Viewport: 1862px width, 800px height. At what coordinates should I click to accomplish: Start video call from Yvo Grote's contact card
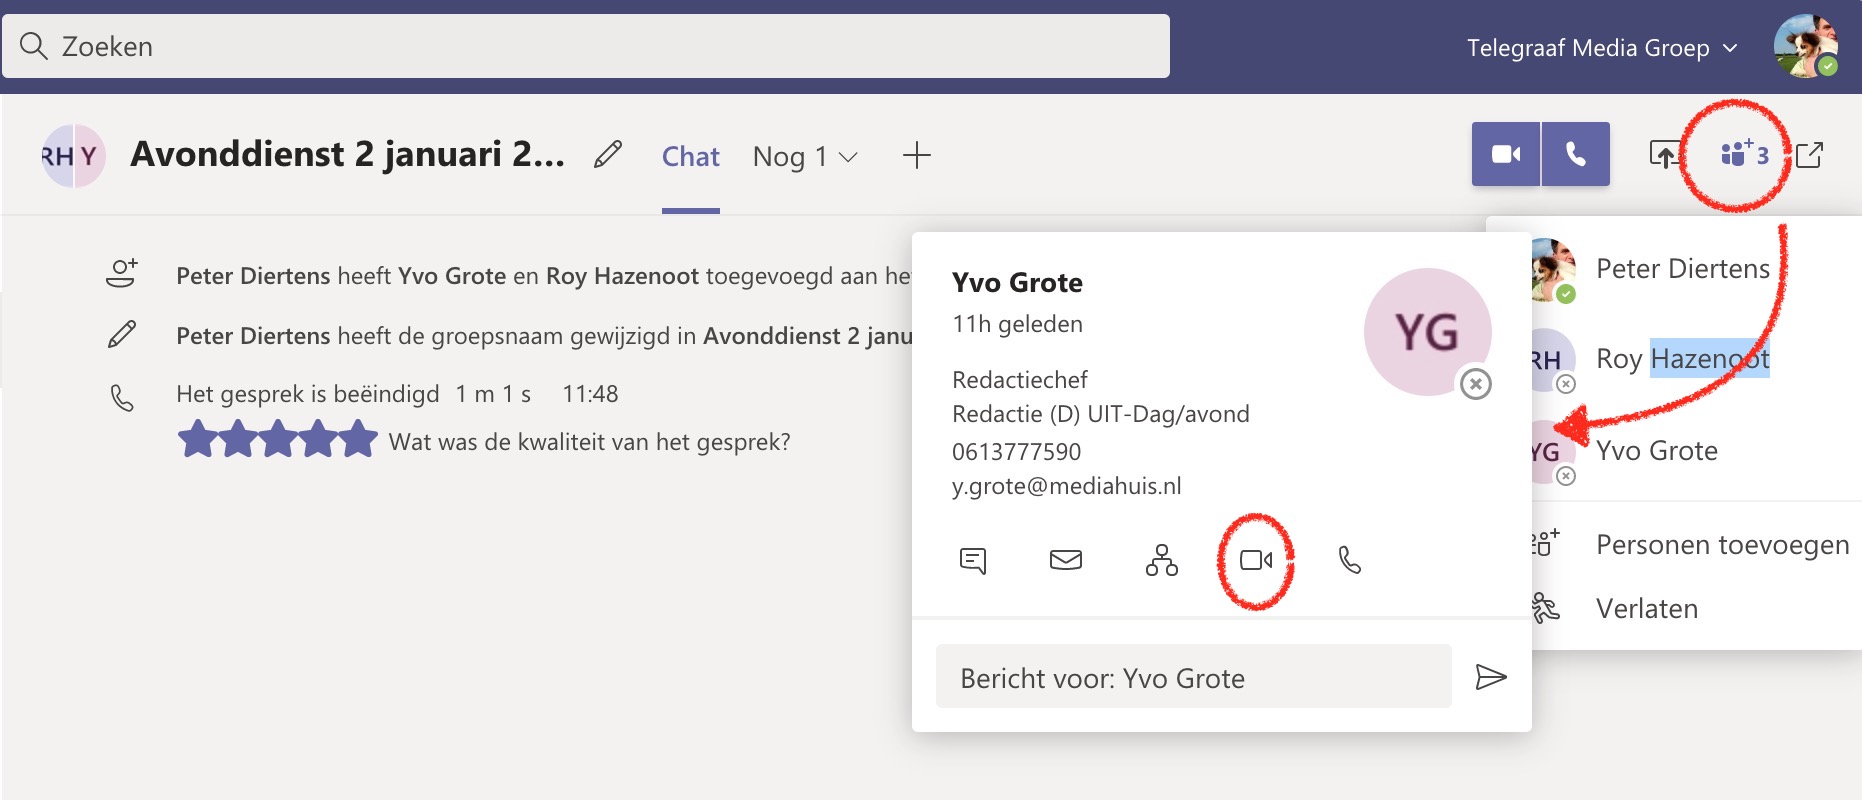tap(1255, 560)
